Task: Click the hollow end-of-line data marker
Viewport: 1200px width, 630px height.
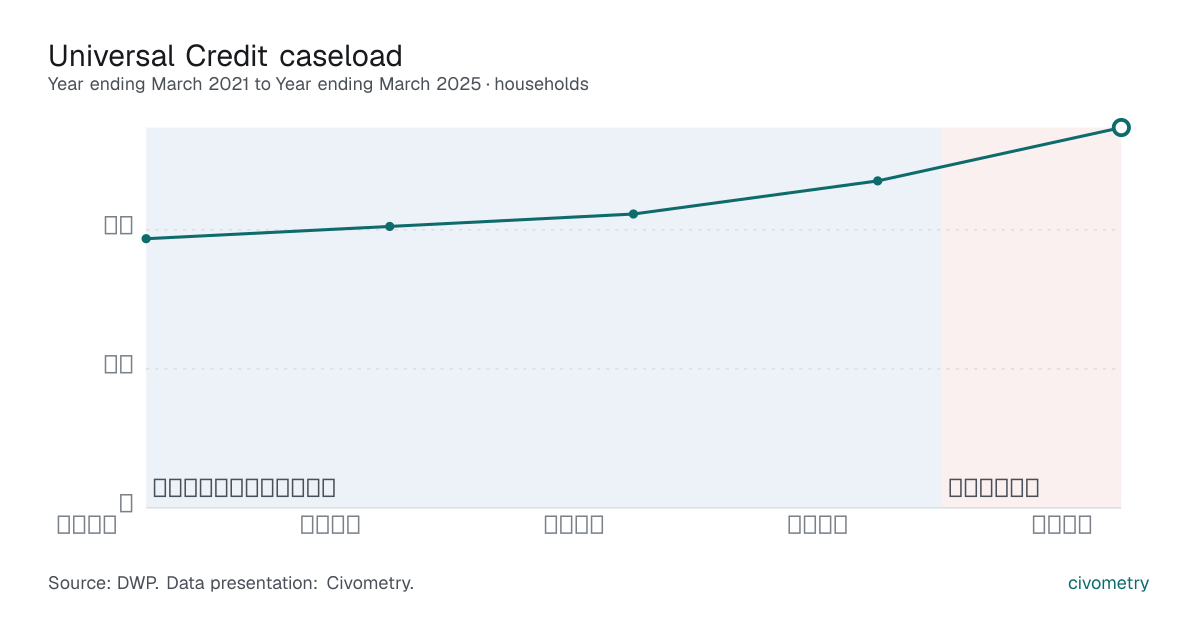Action: click(1121, 127)
